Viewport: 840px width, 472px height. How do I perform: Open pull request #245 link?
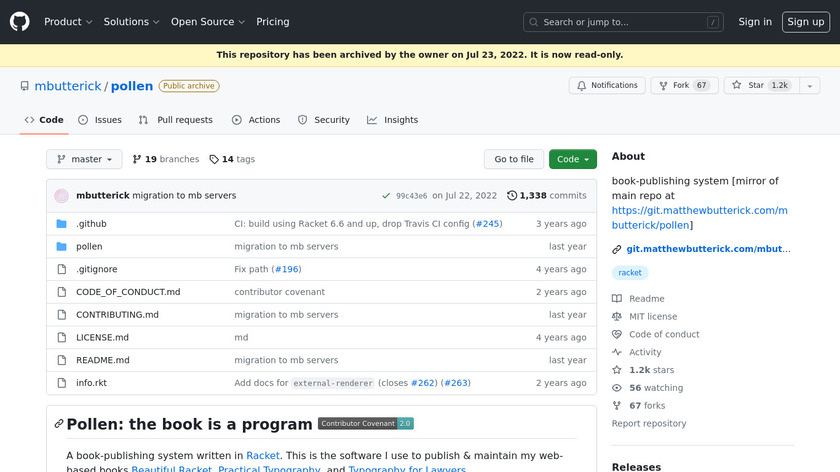pyautogui.click(x=488, y=224)
